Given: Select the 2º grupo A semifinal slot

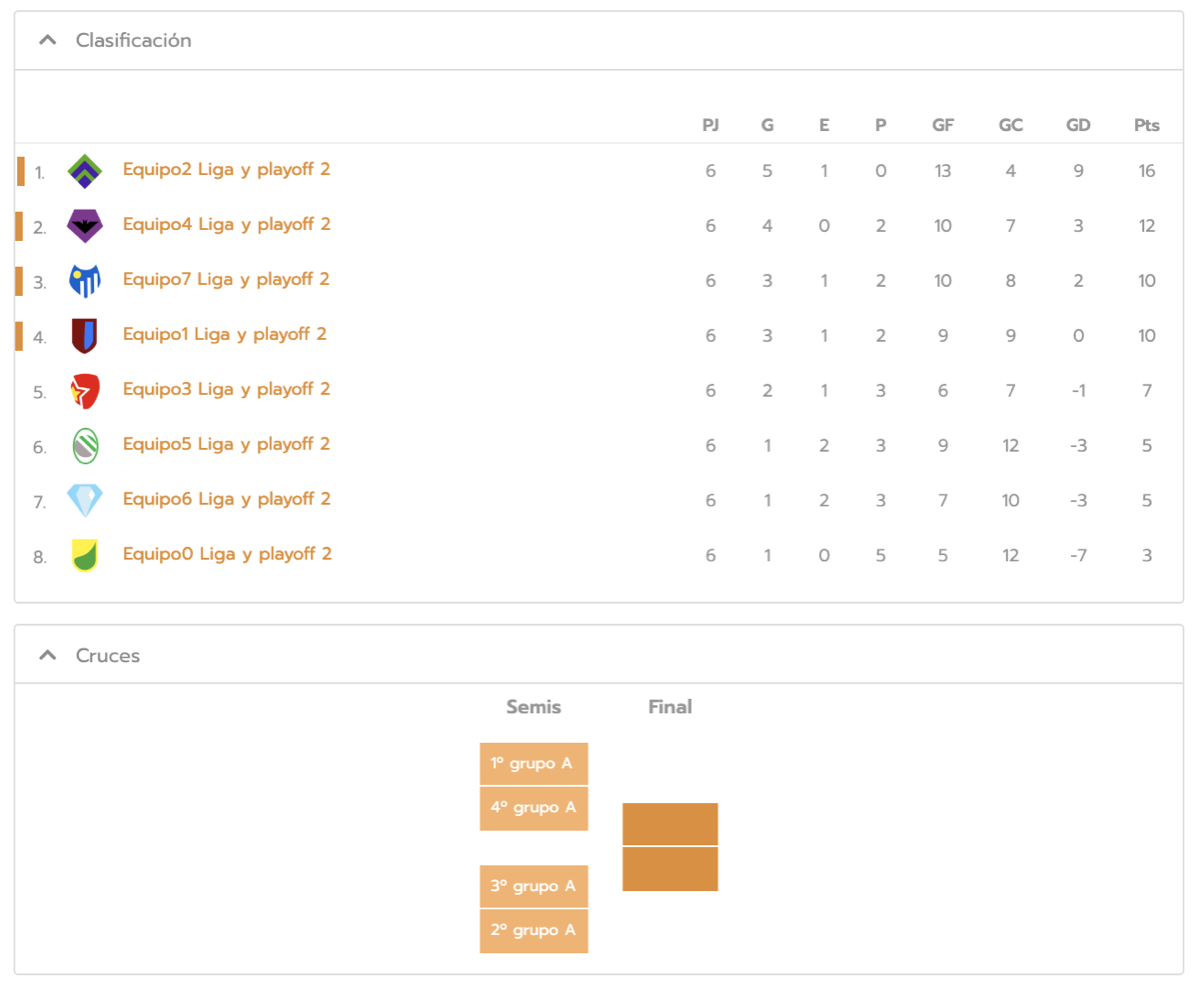Looking at the screenshot, I should click(533, 930).
